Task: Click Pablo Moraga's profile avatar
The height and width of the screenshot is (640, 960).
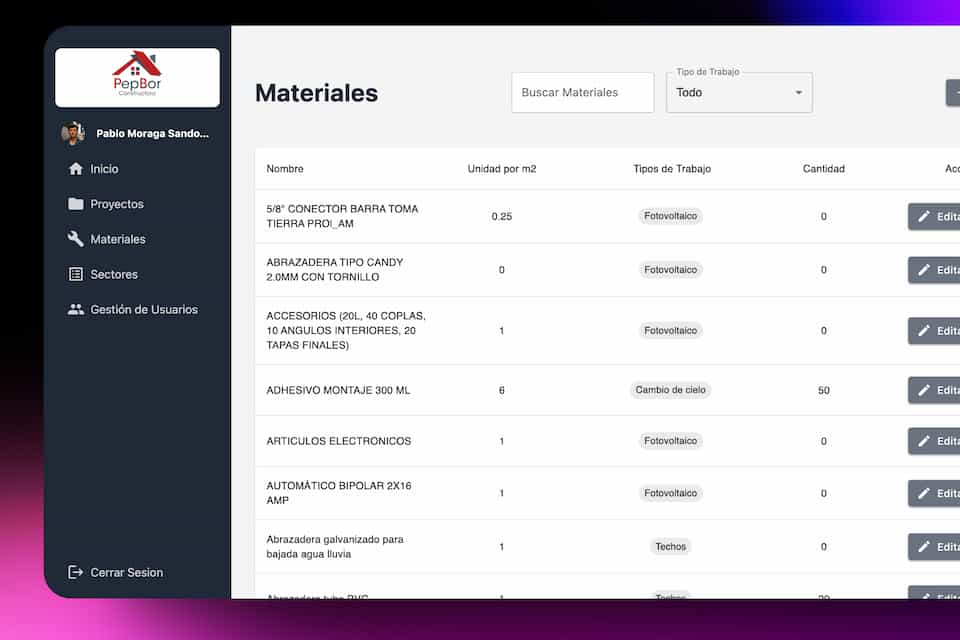Action: tap(72, 132)
